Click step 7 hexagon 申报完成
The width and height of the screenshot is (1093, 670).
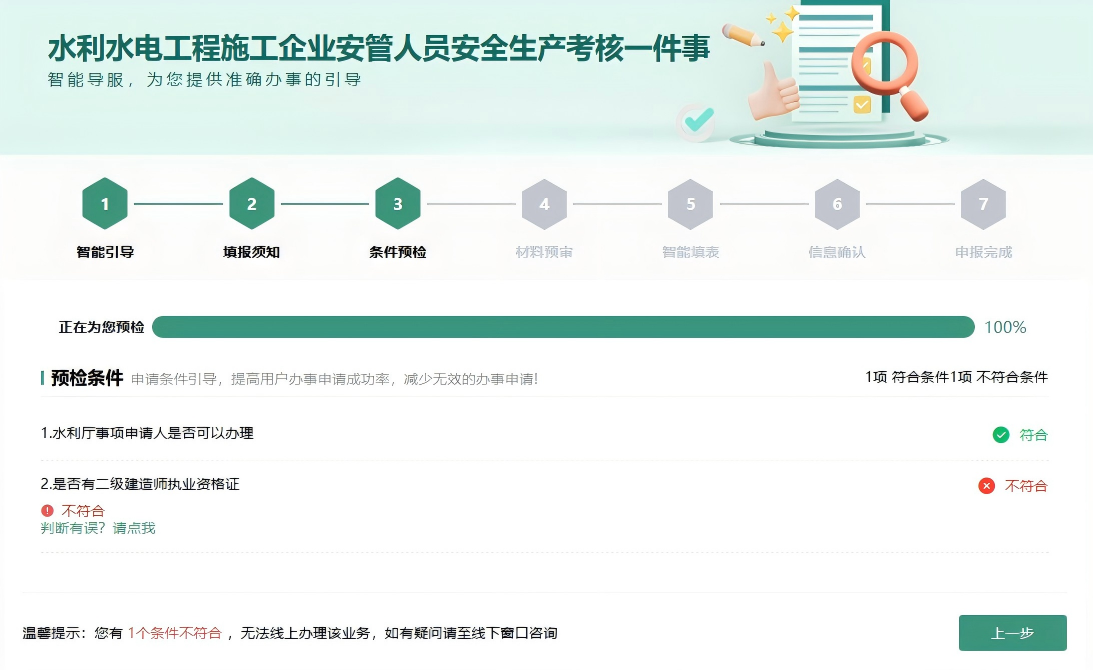(983, 204)
